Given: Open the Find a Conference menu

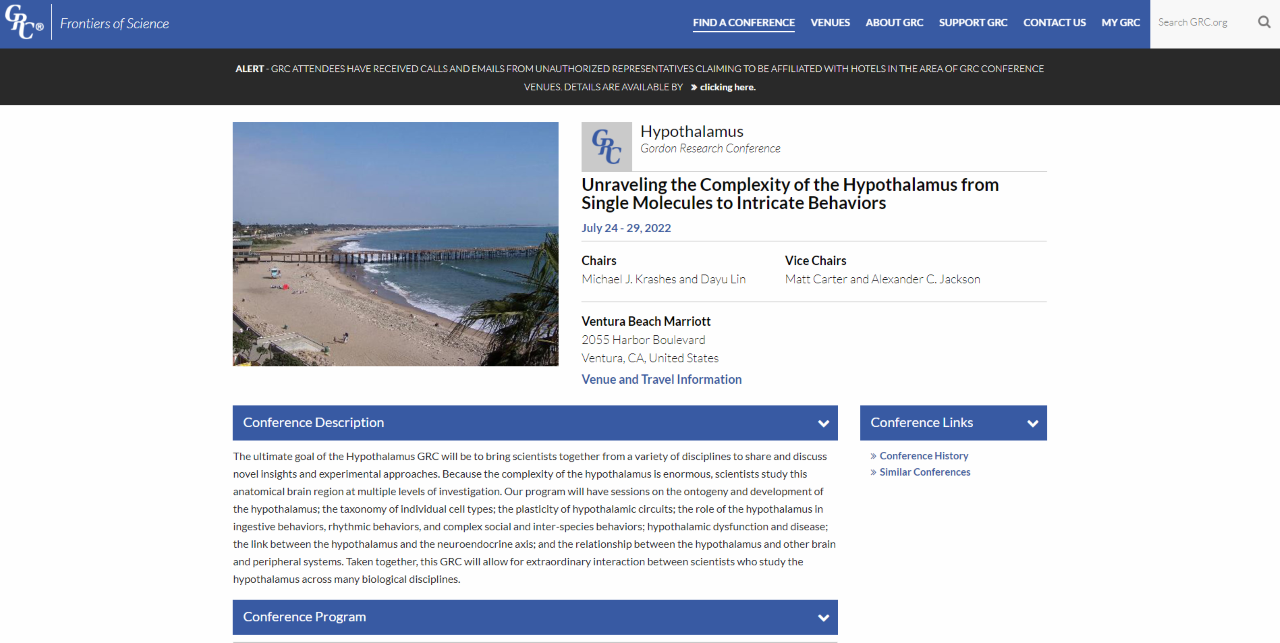Looking at the screenshot, I should tap(743, 23).
